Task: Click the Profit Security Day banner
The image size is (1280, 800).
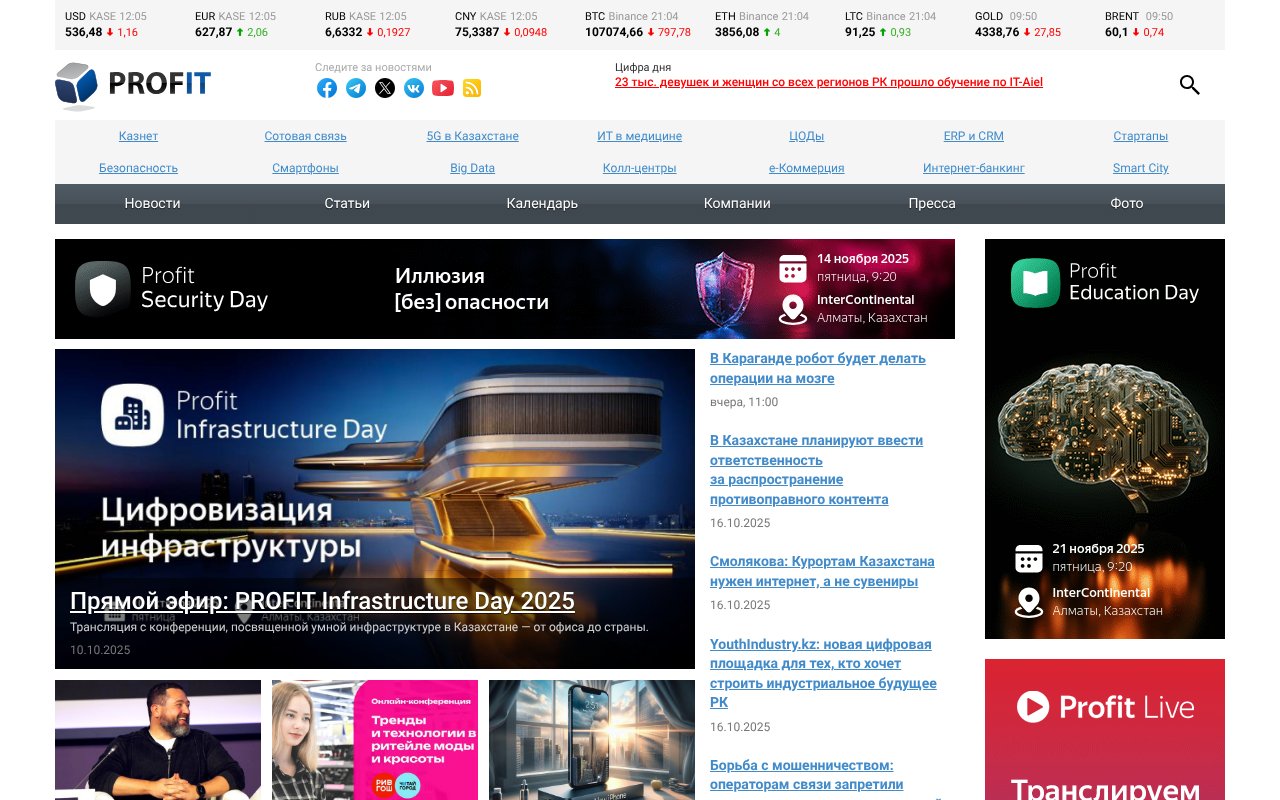Action: 505,289
